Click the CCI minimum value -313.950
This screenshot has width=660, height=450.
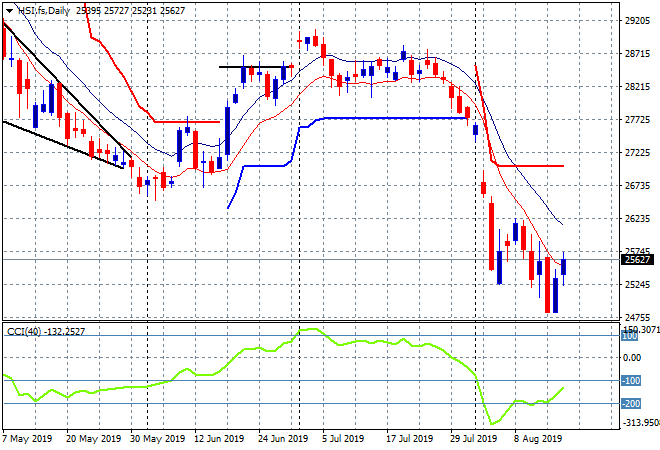pyautogui.click(x=641, y=423)
